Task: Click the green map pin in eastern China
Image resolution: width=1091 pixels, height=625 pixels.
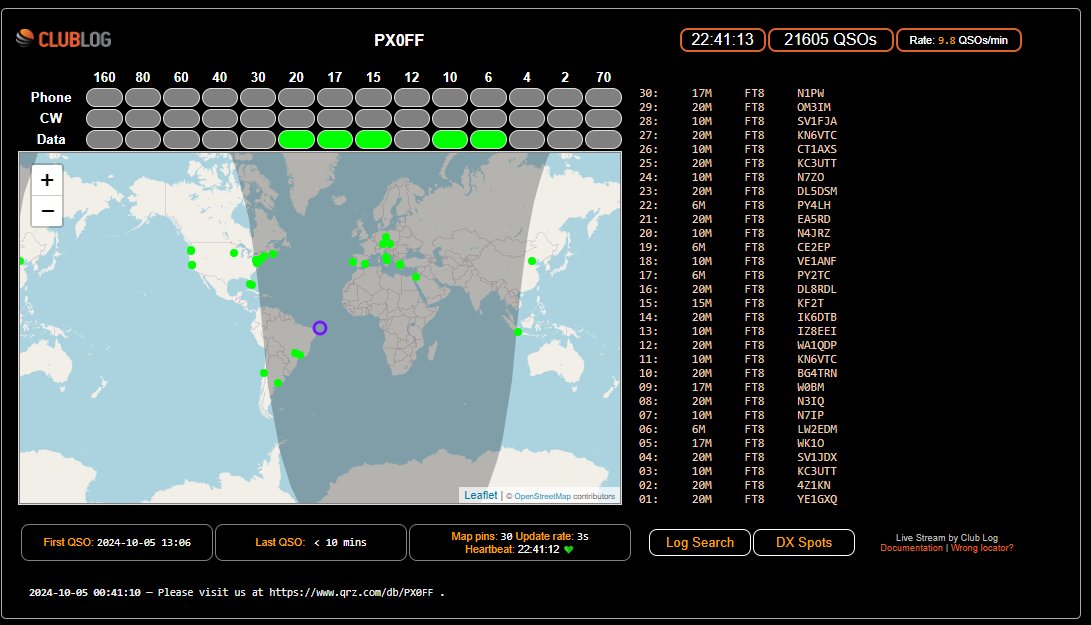Action: pyautogui.click(x=532, y=261)
